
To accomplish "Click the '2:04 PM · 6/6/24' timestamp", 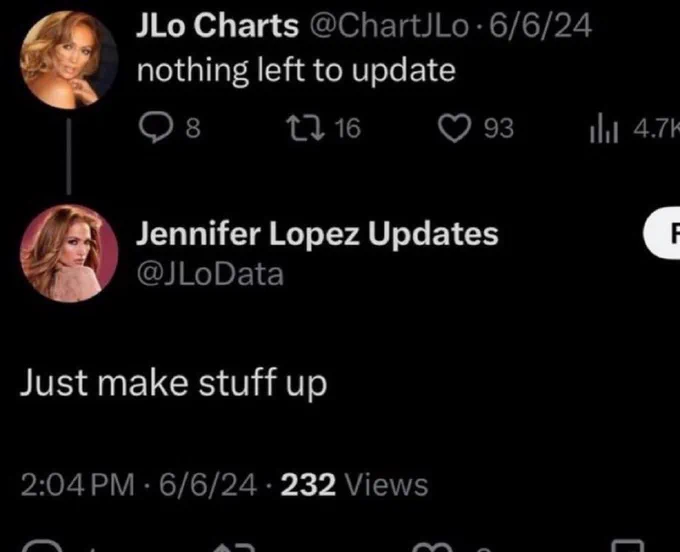I will 139,484.
